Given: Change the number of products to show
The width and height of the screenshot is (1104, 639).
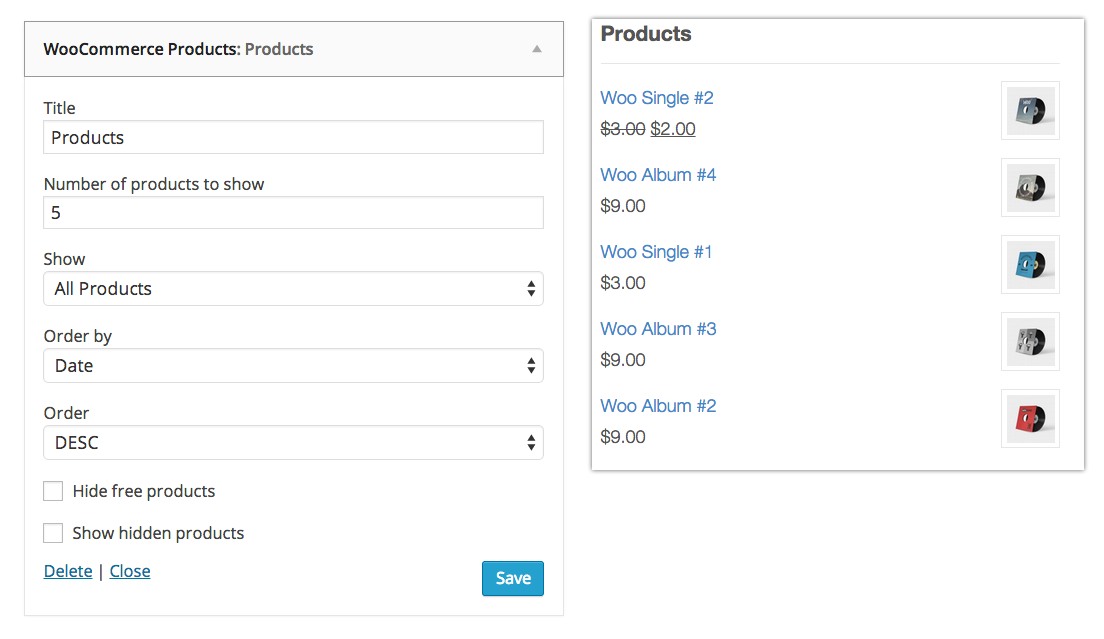Looking at the screenshot, I should click(x=293, y=212).
